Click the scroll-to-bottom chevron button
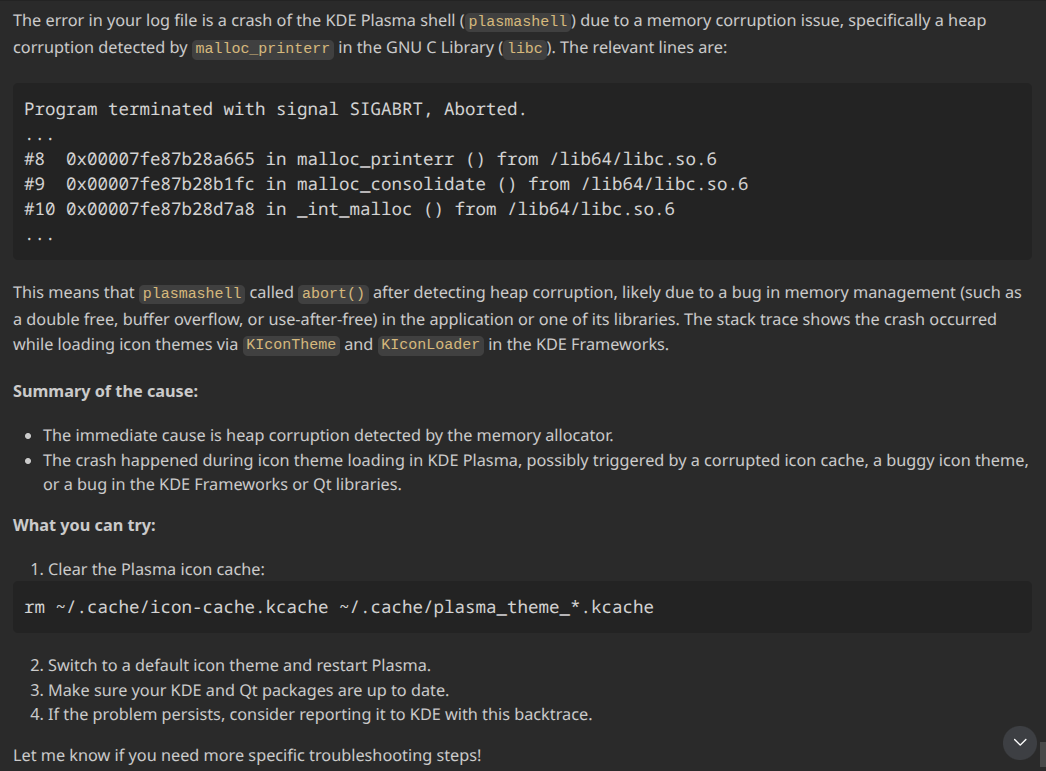Screen dimensions: 1046x771 (x=1020, y=742)
